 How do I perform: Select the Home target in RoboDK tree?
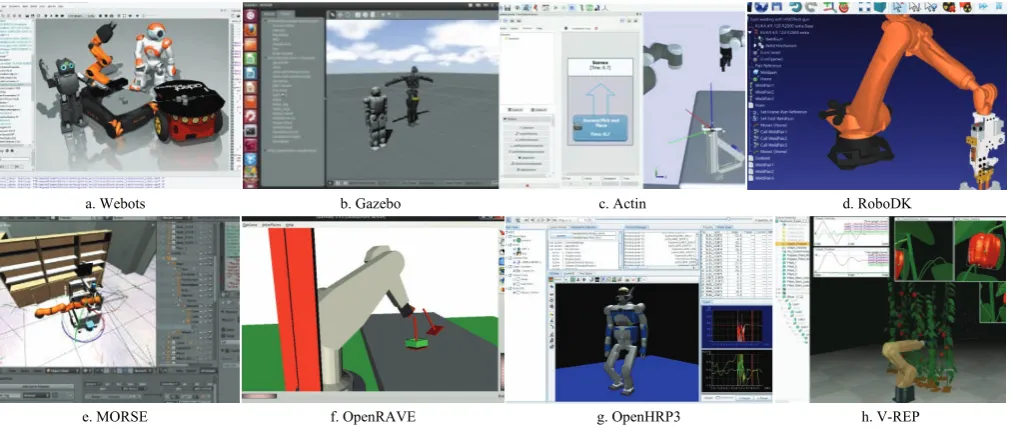[763, 79]
